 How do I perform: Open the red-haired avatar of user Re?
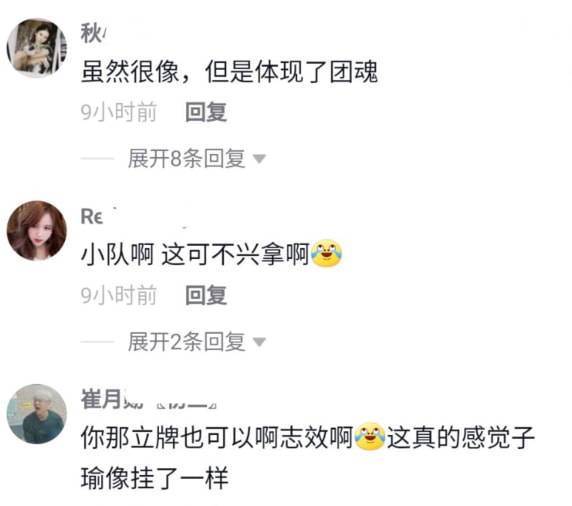point(37,231)
